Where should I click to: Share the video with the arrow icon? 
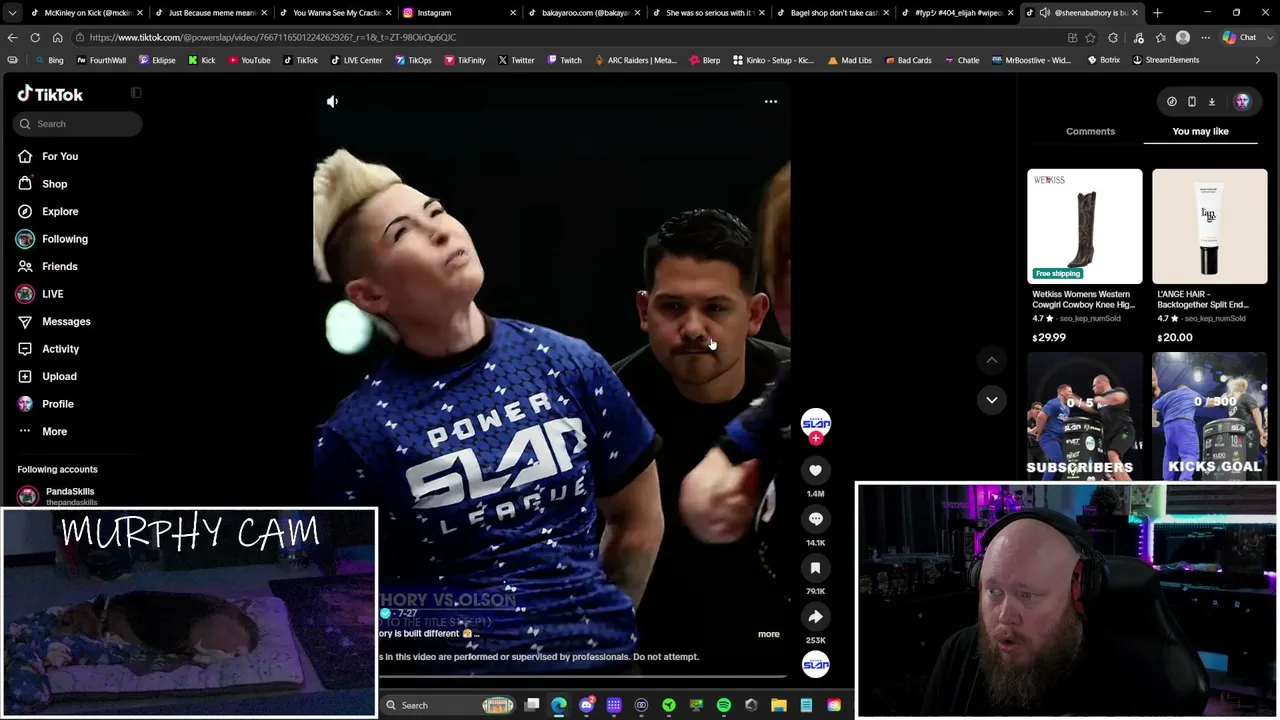point(815,617)
